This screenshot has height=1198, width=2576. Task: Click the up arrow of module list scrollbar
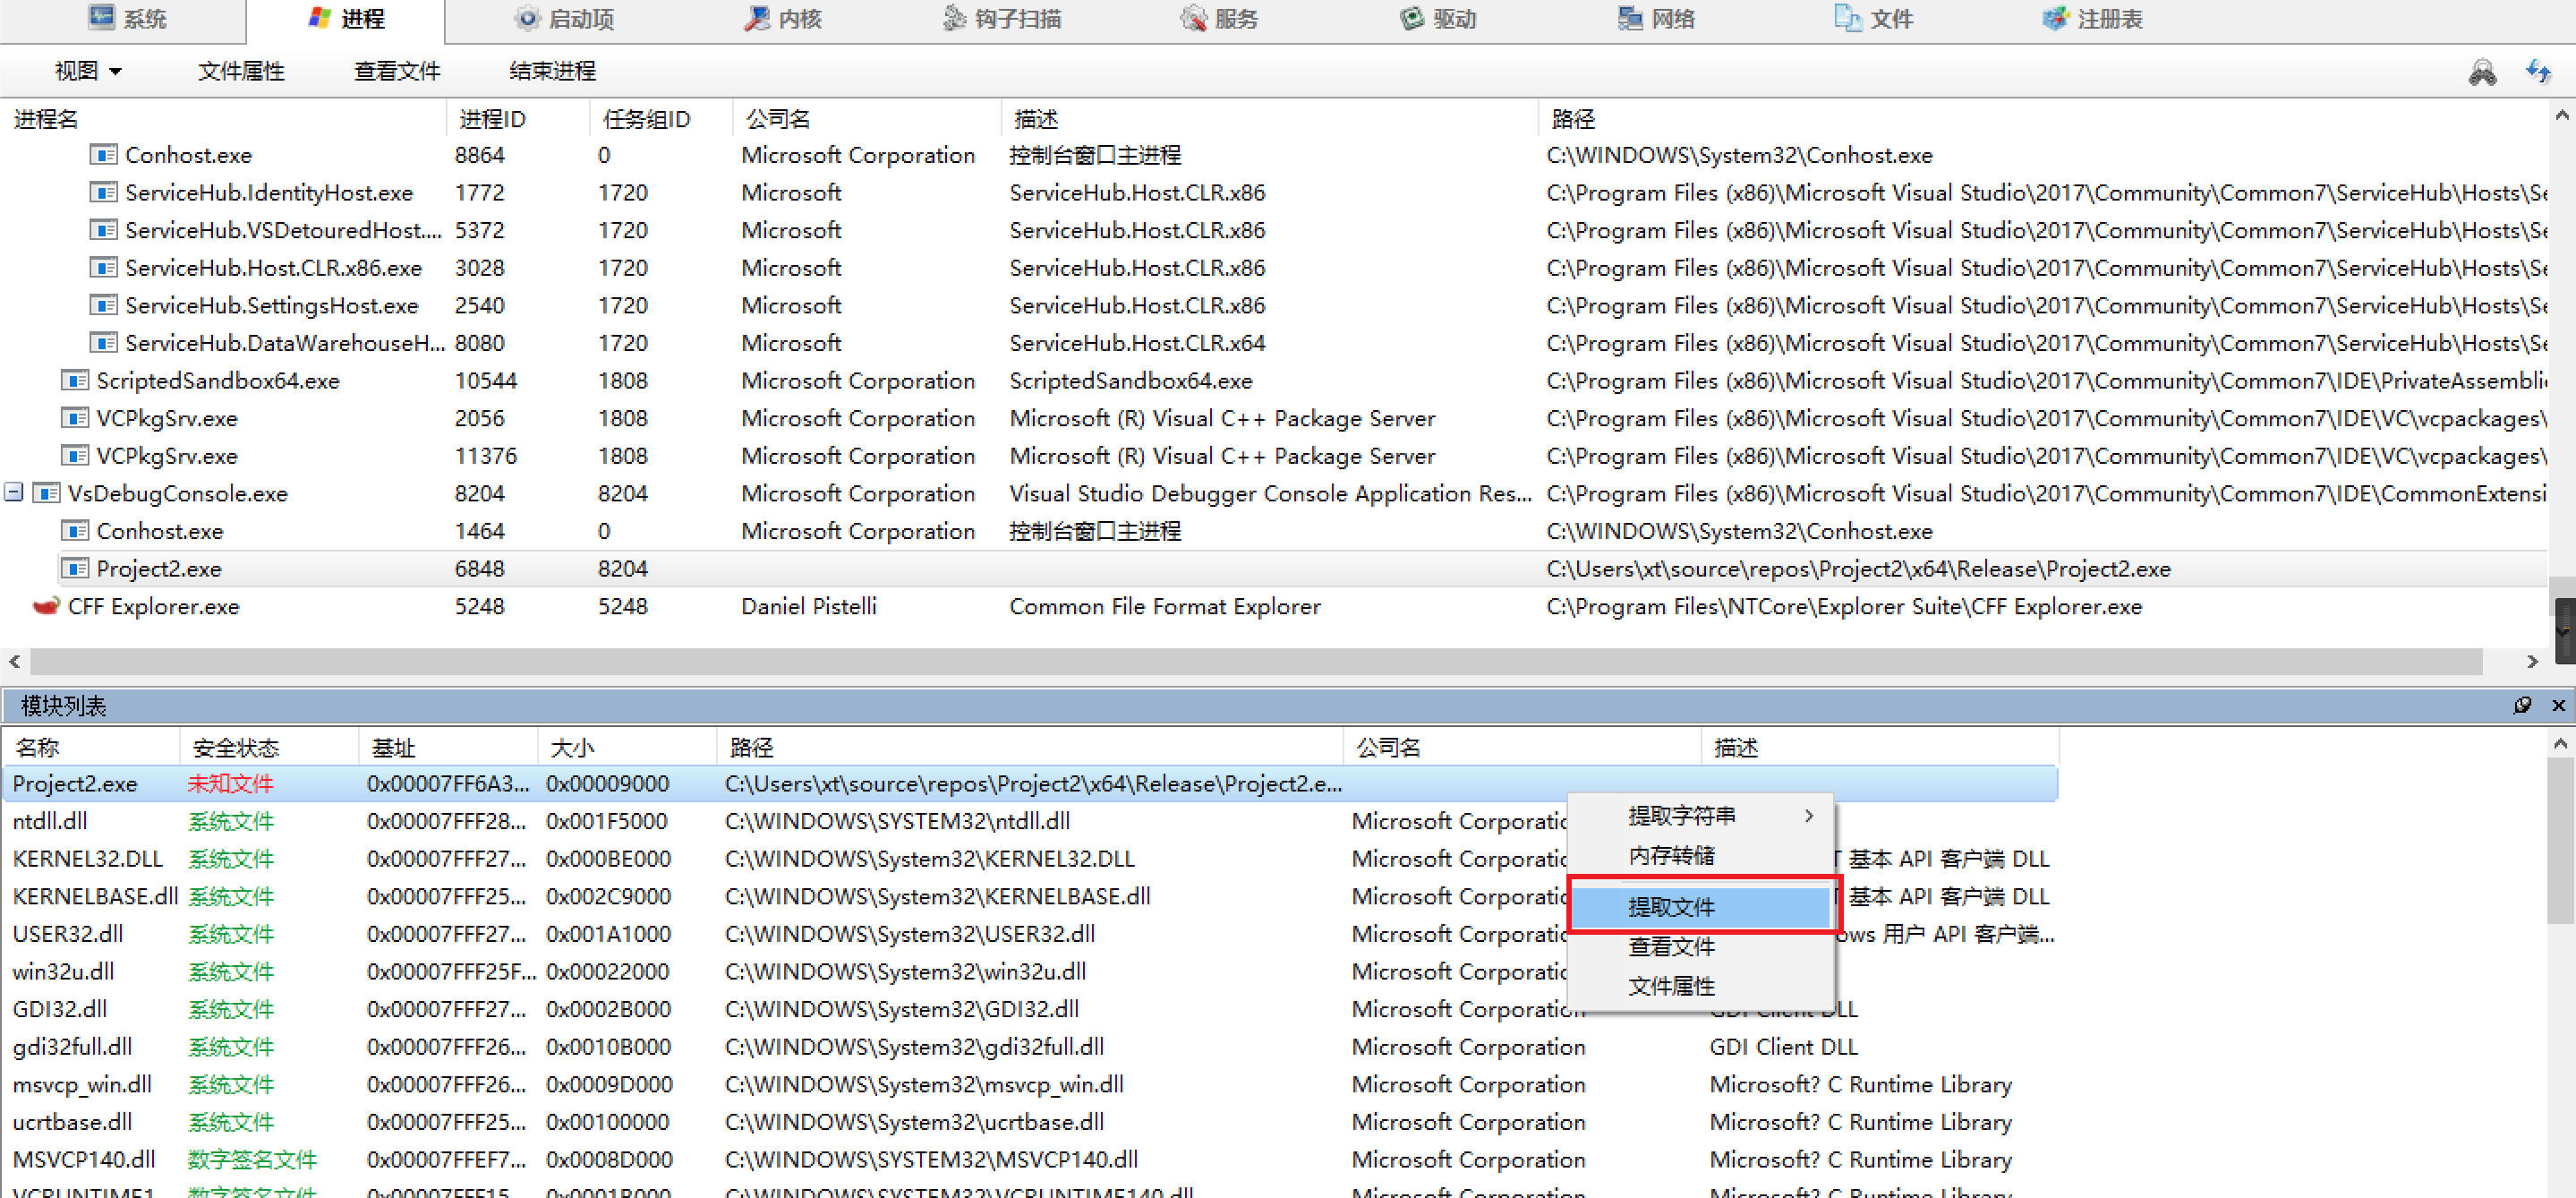pyautogui.click(x=2560, y=743)
